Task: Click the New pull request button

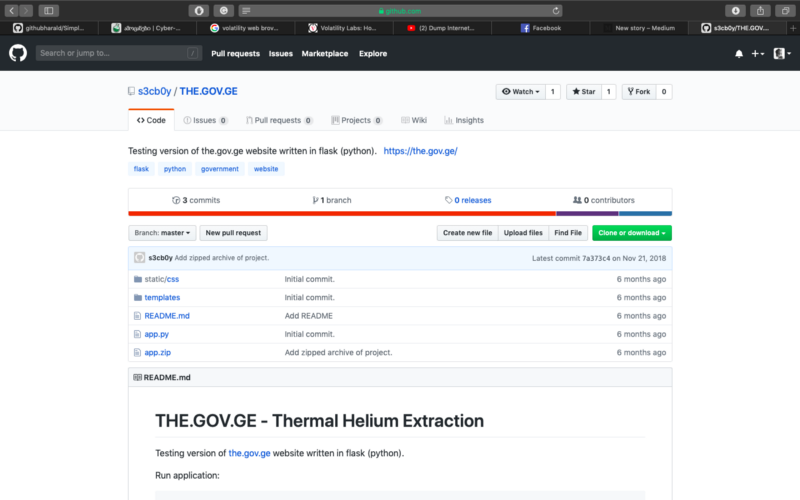Action: pyautogui.click(x=233, y=233)
